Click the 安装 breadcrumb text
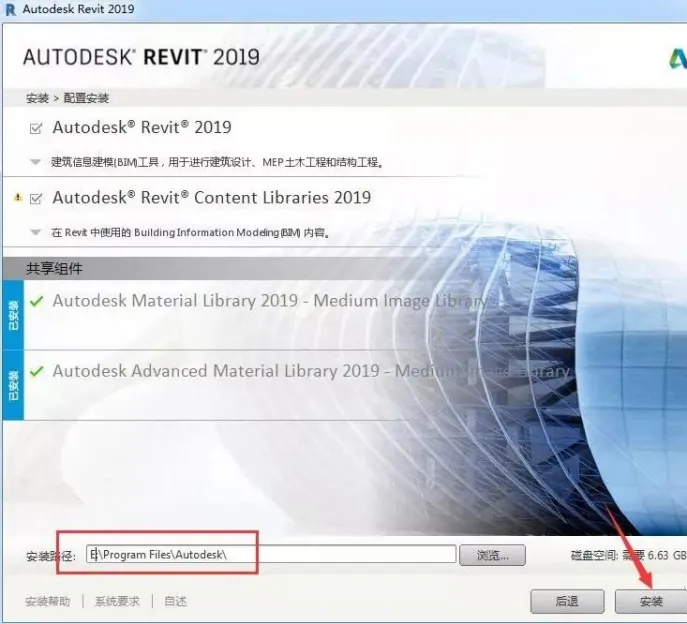 [37, 98]
